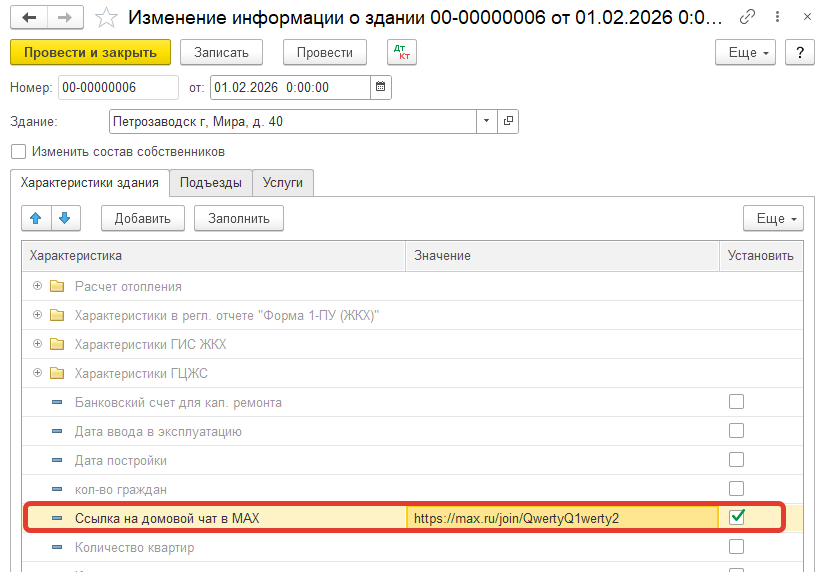Image resolution: width=822 pixels, height=572 pixels.
Task: Open the ДтКт postings icon button
Action: point(401,53)
